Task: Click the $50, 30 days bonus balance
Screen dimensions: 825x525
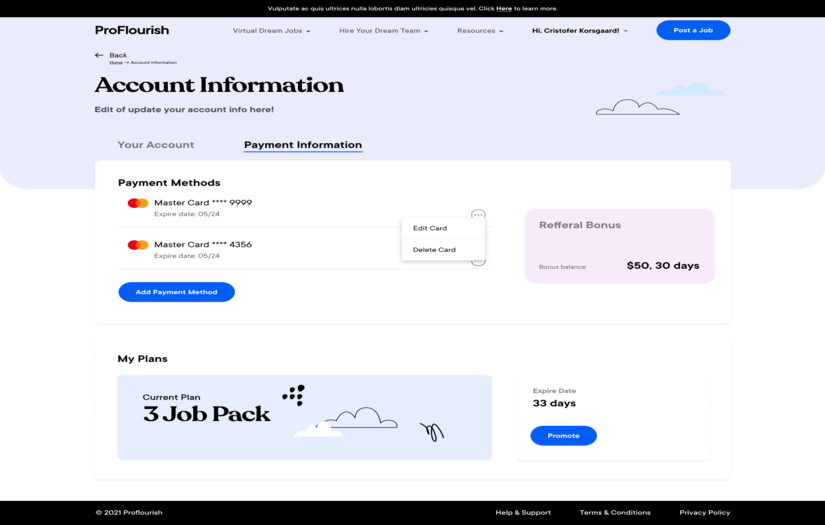Action: (x=663, y=266)
